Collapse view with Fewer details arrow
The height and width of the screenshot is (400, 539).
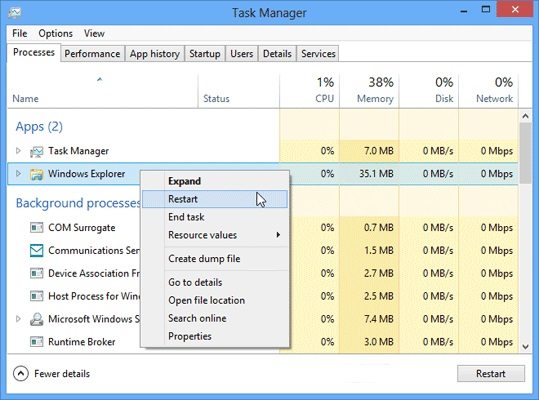pos(21,373)
